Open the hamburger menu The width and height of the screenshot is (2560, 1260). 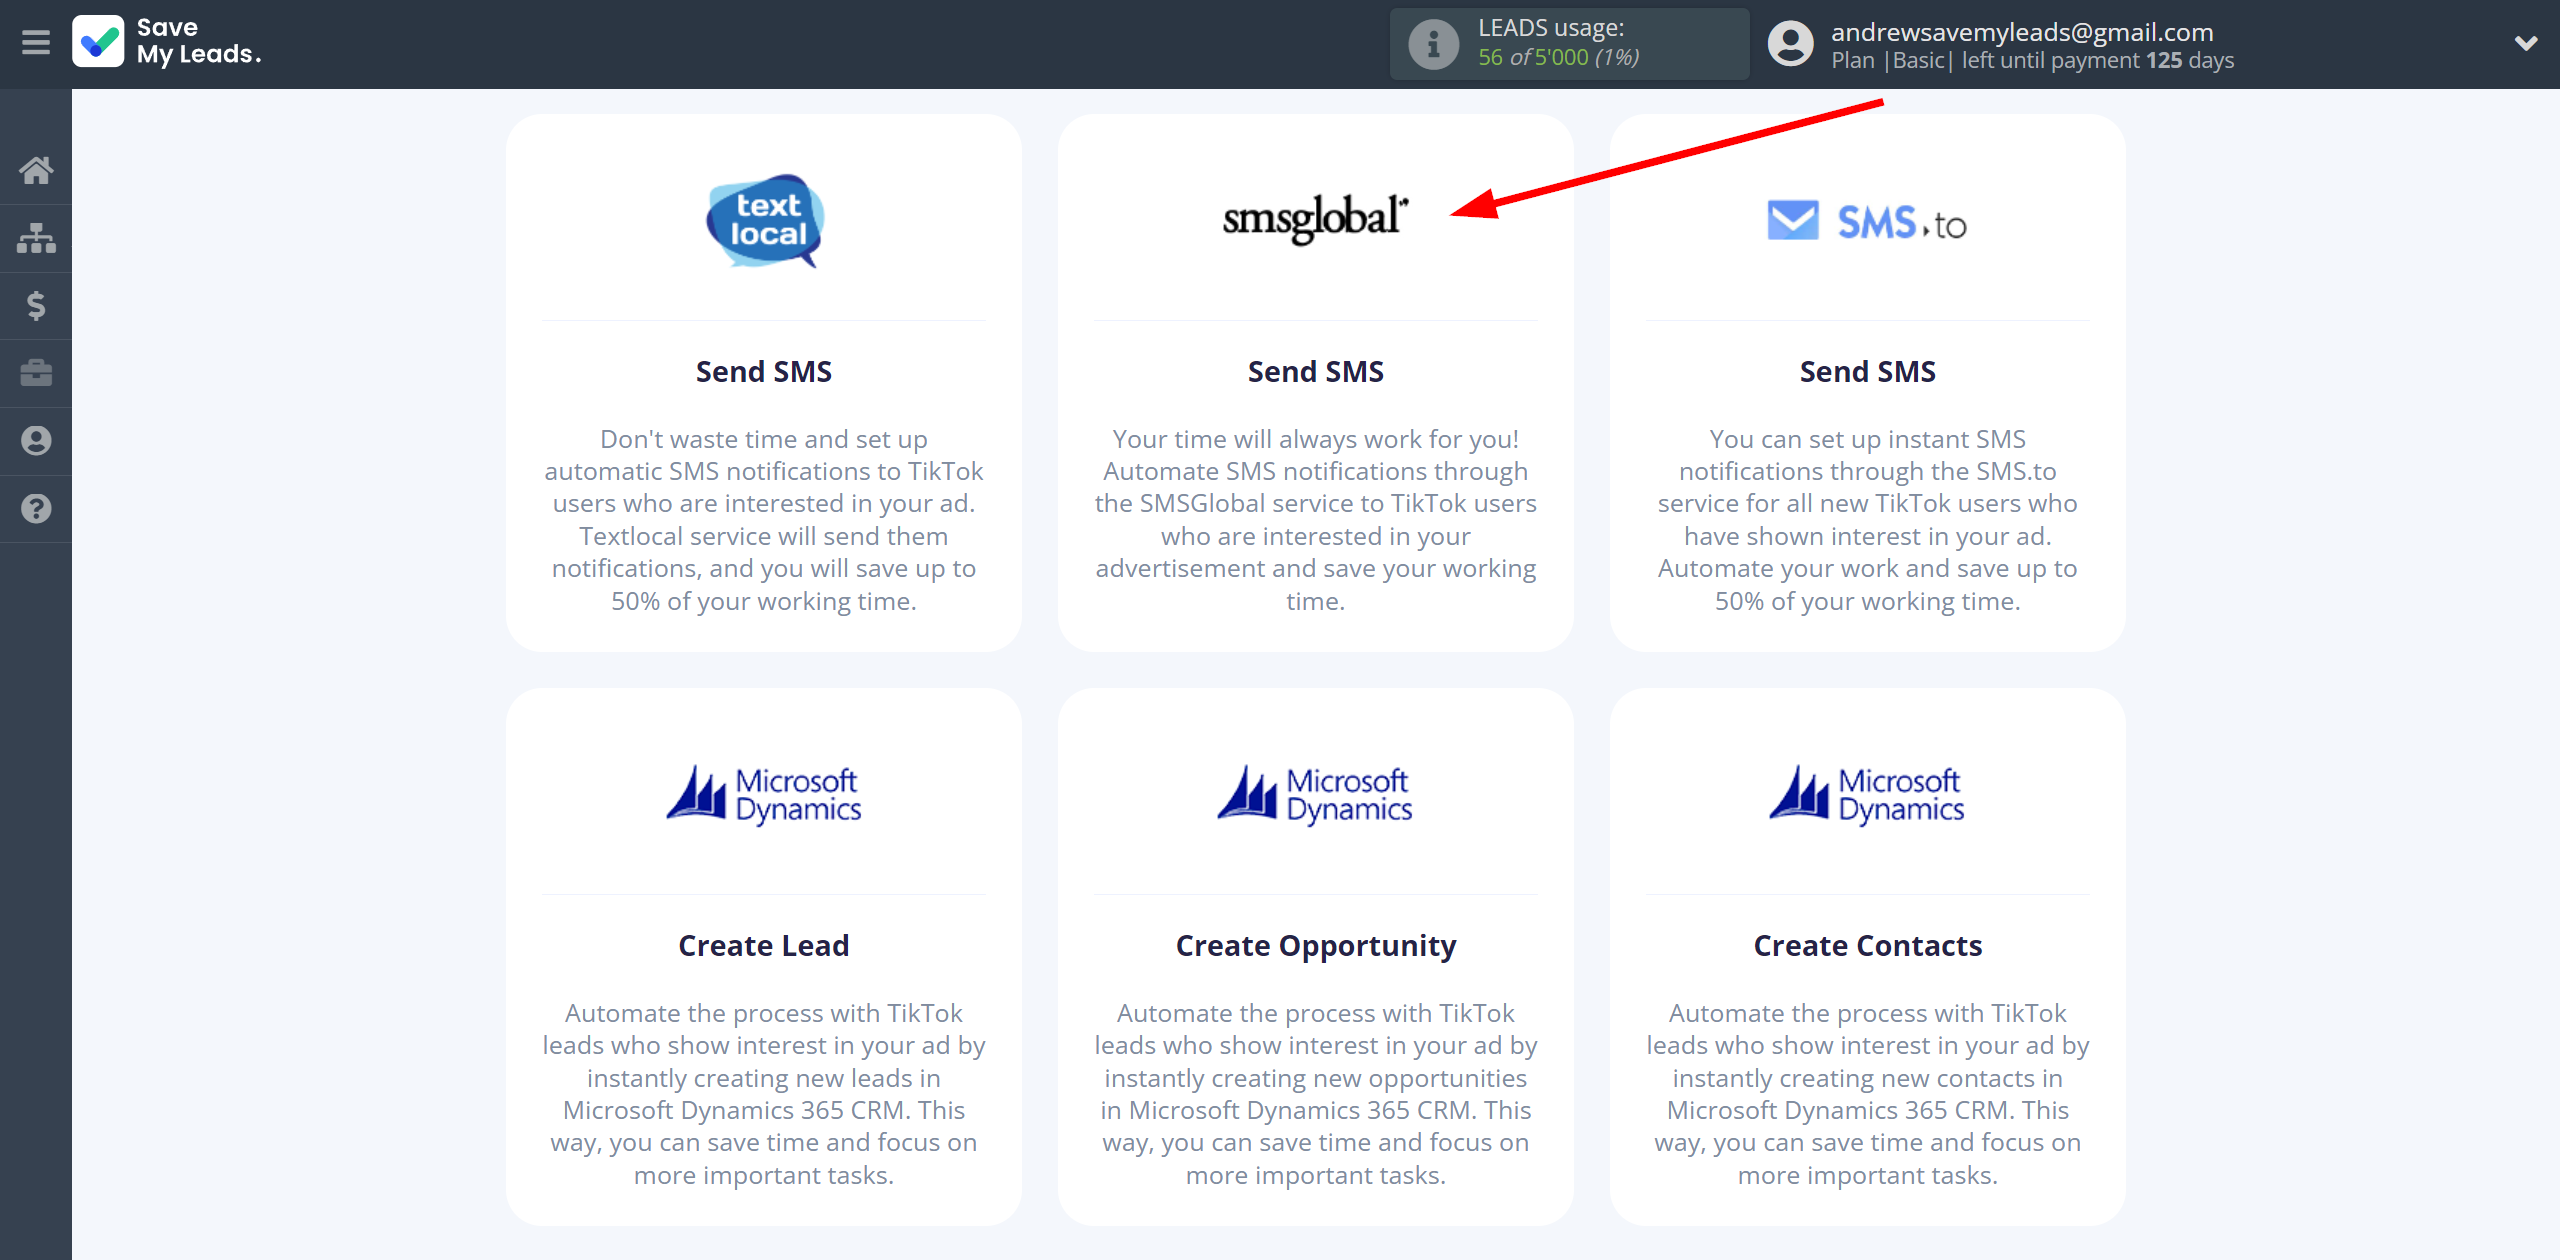36,42
